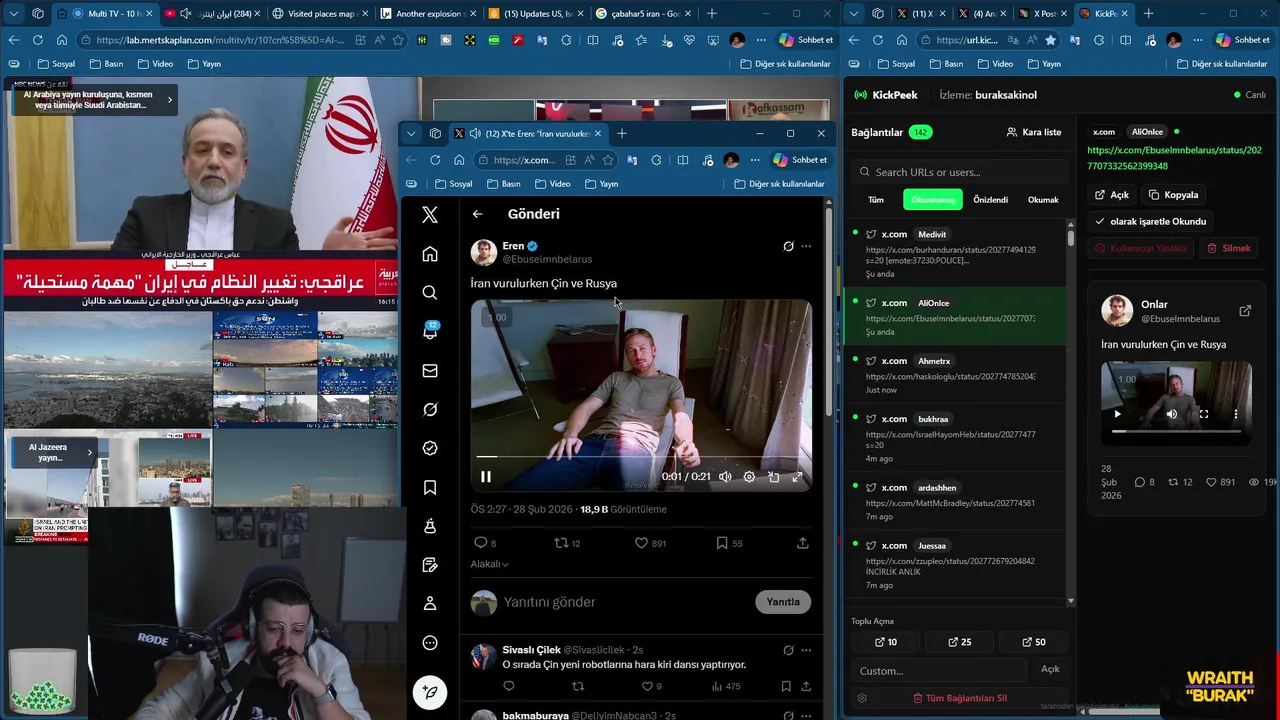Open the Copilot Sohbet et button in the X window
The image size is (1280, 720).
[800, 160]
